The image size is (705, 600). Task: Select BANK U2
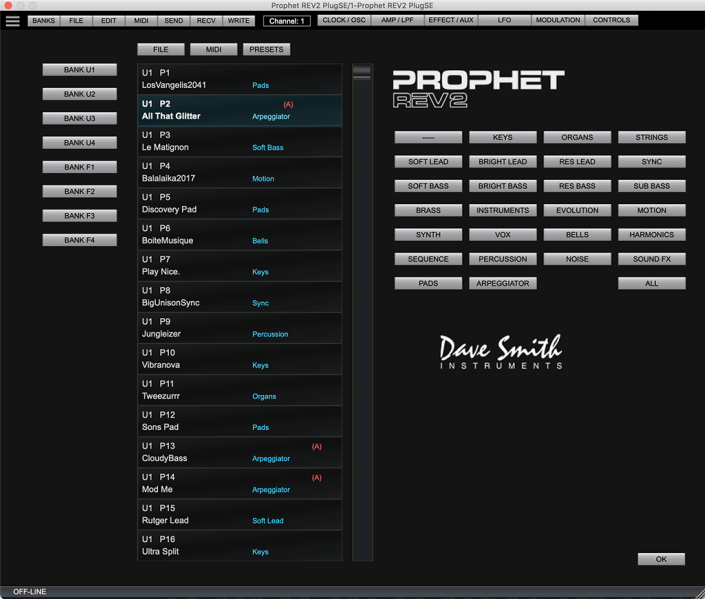point(80,94)
